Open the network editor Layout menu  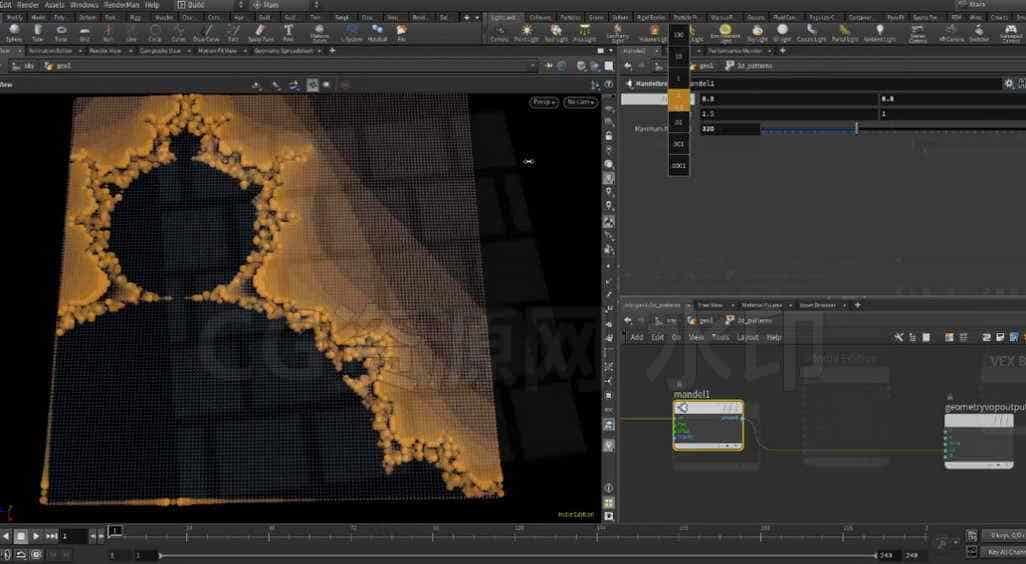pyautogui.click(x=748, y=337)
